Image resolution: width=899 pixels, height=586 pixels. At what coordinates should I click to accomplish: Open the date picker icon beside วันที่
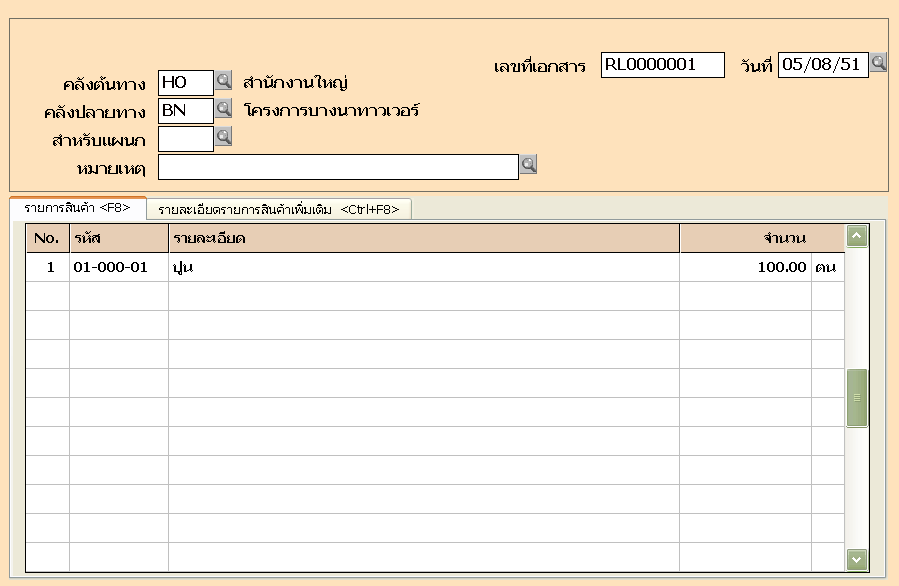879,63
